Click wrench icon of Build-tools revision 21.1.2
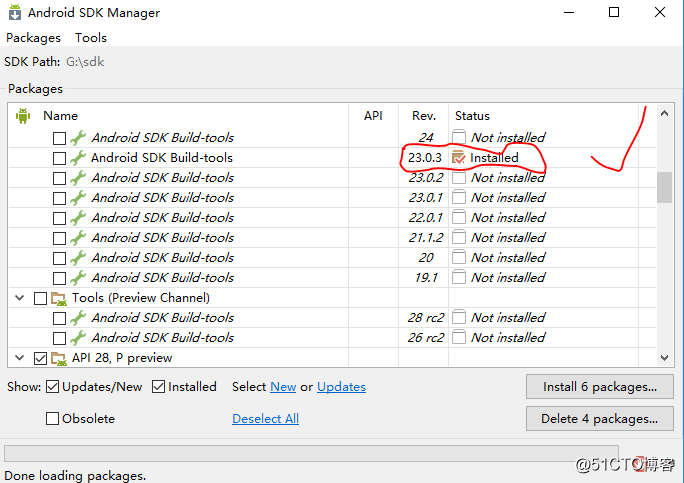 pyautogui.click(x=78, y=238)
